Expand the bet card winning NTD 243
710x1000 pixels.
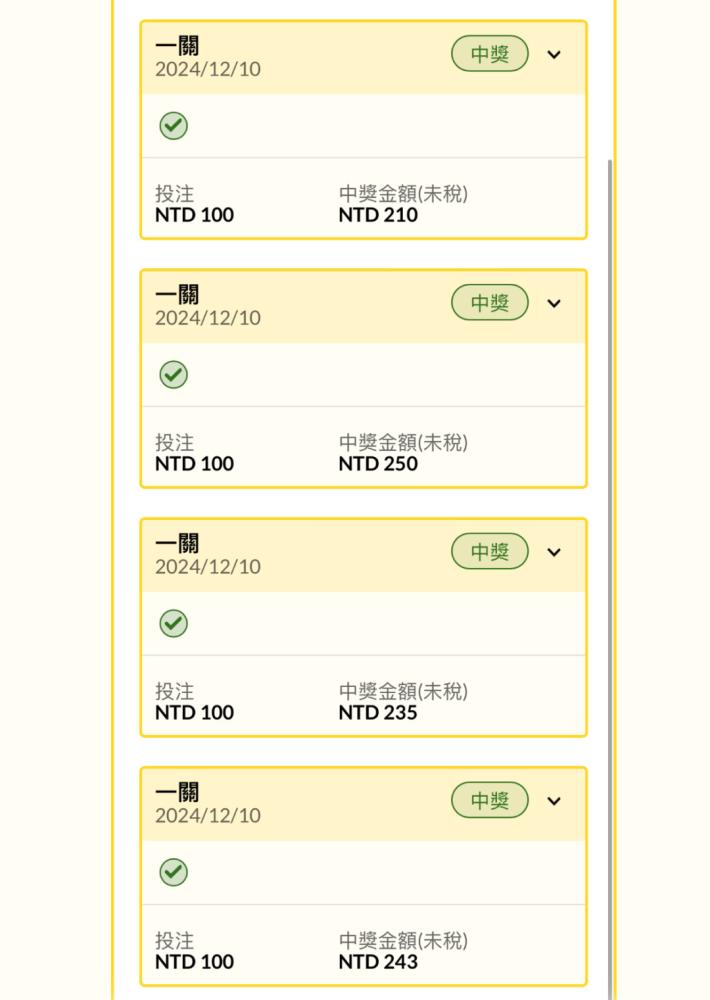[x=554, y=801]
